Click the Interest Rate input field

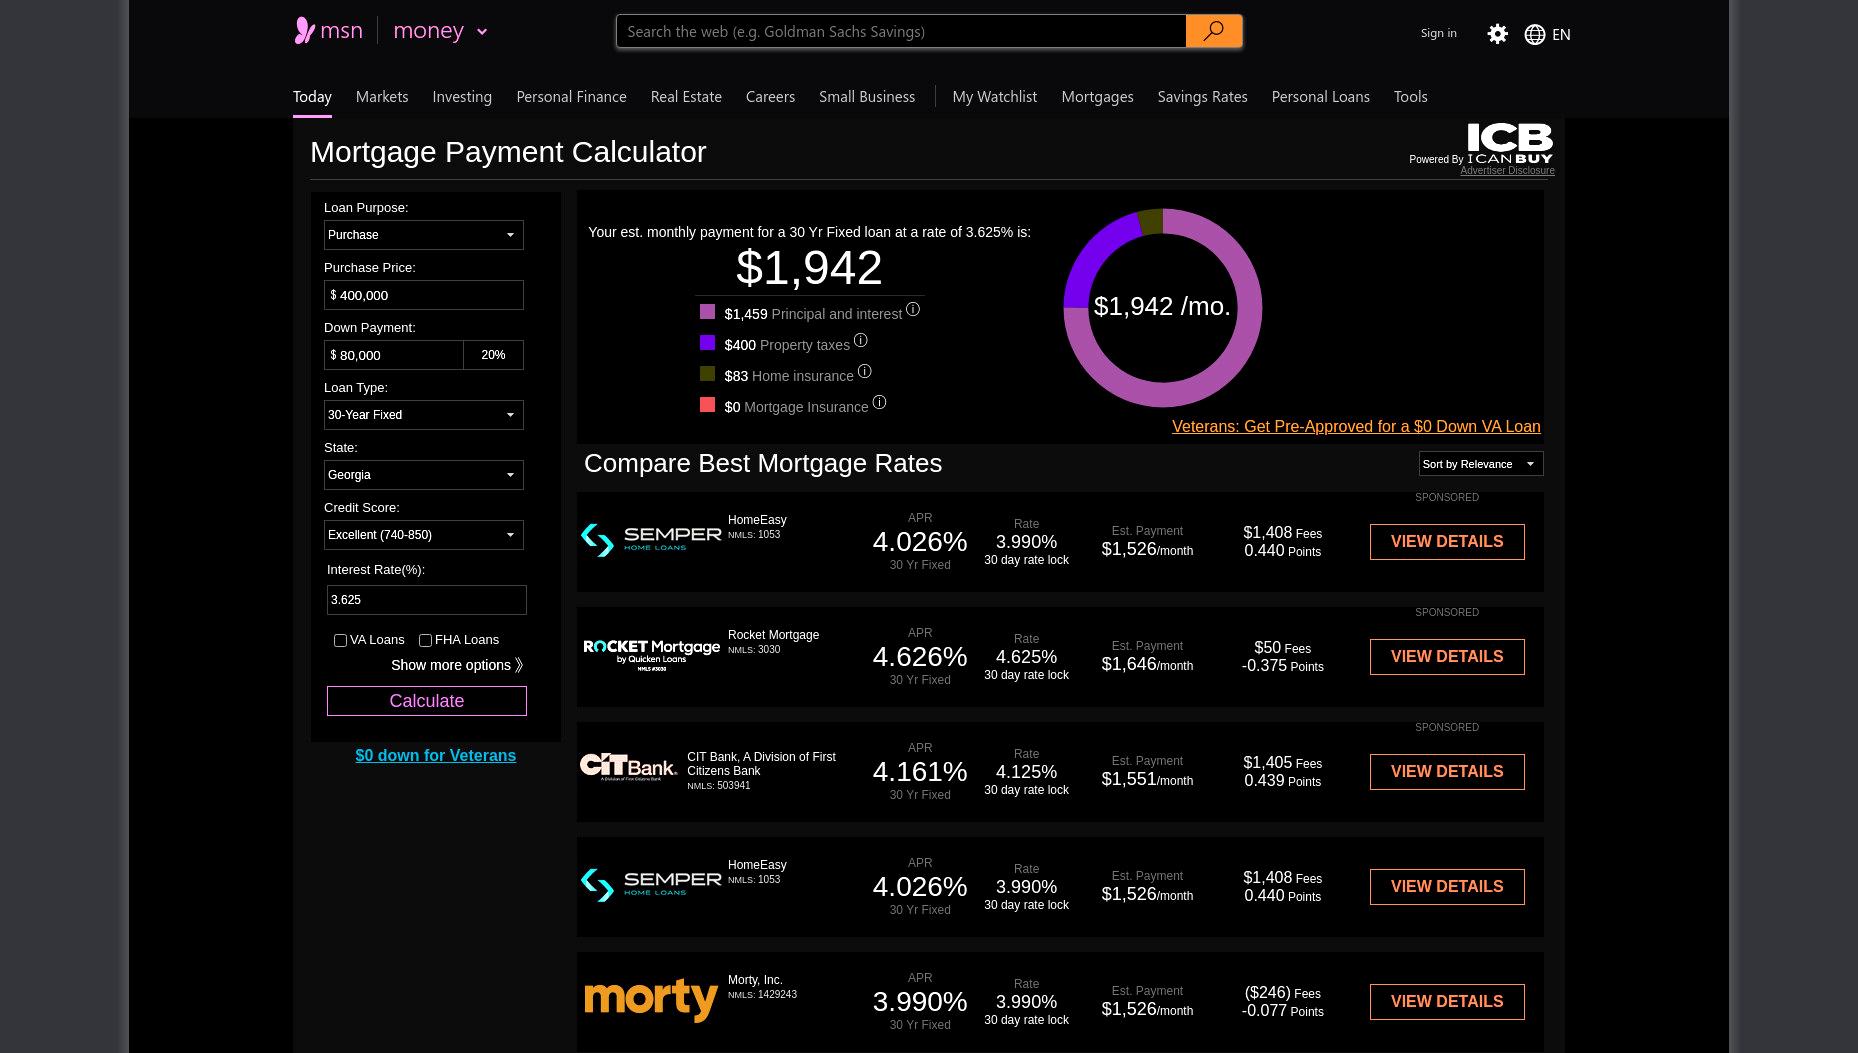click(x=427, y=600)
